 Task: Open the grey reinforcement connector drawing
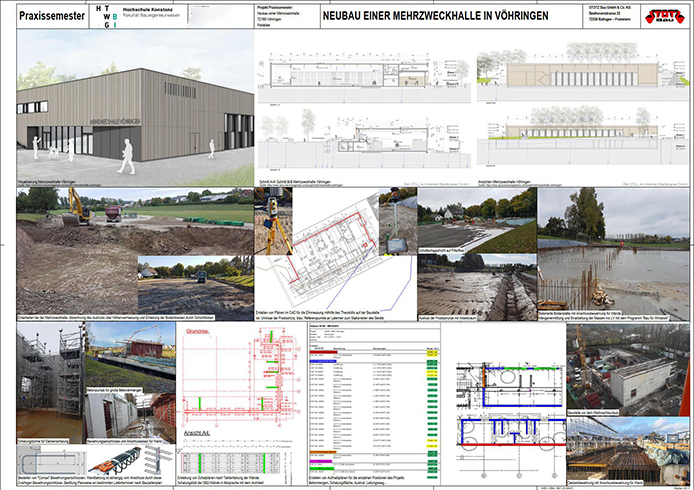(x=51, y=461)
